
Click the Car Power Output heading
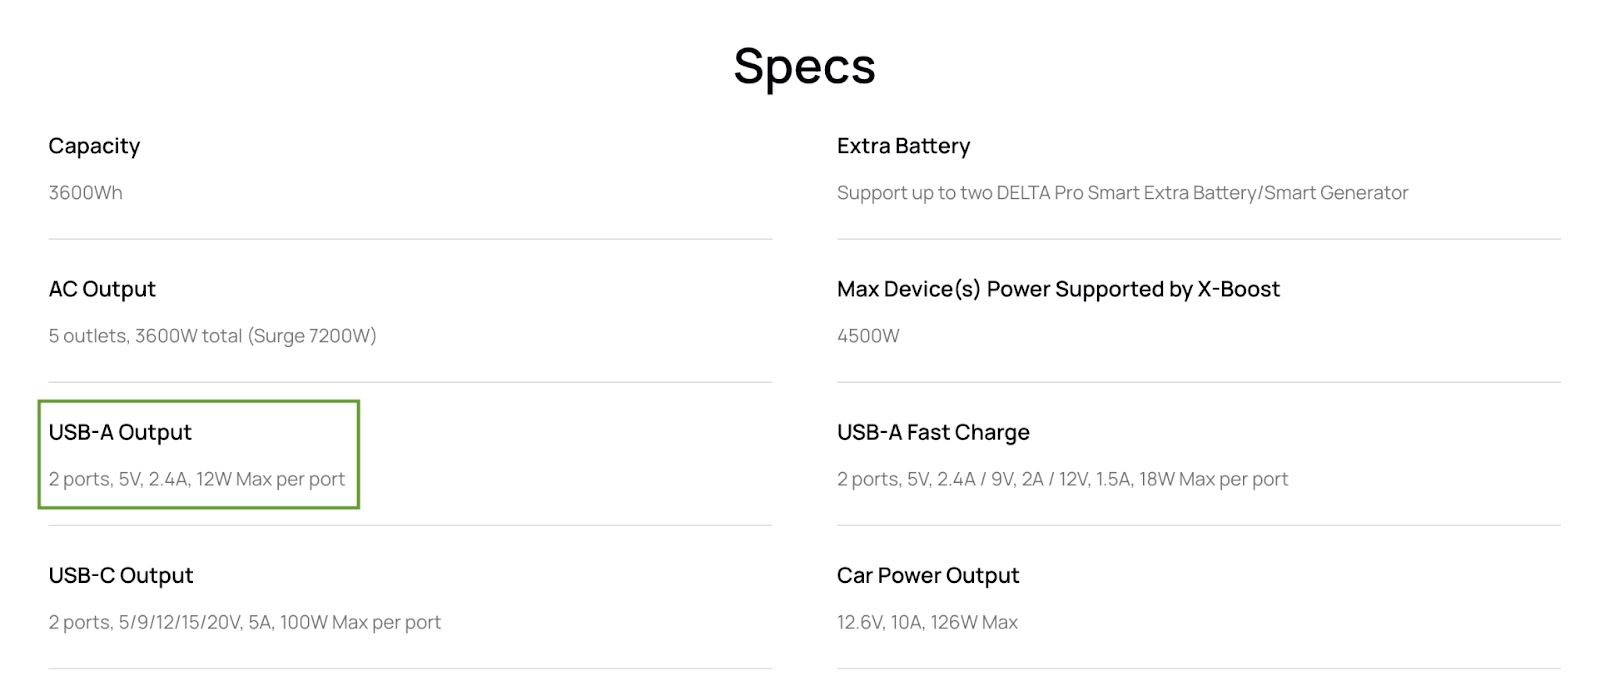[x=928, y=575]
